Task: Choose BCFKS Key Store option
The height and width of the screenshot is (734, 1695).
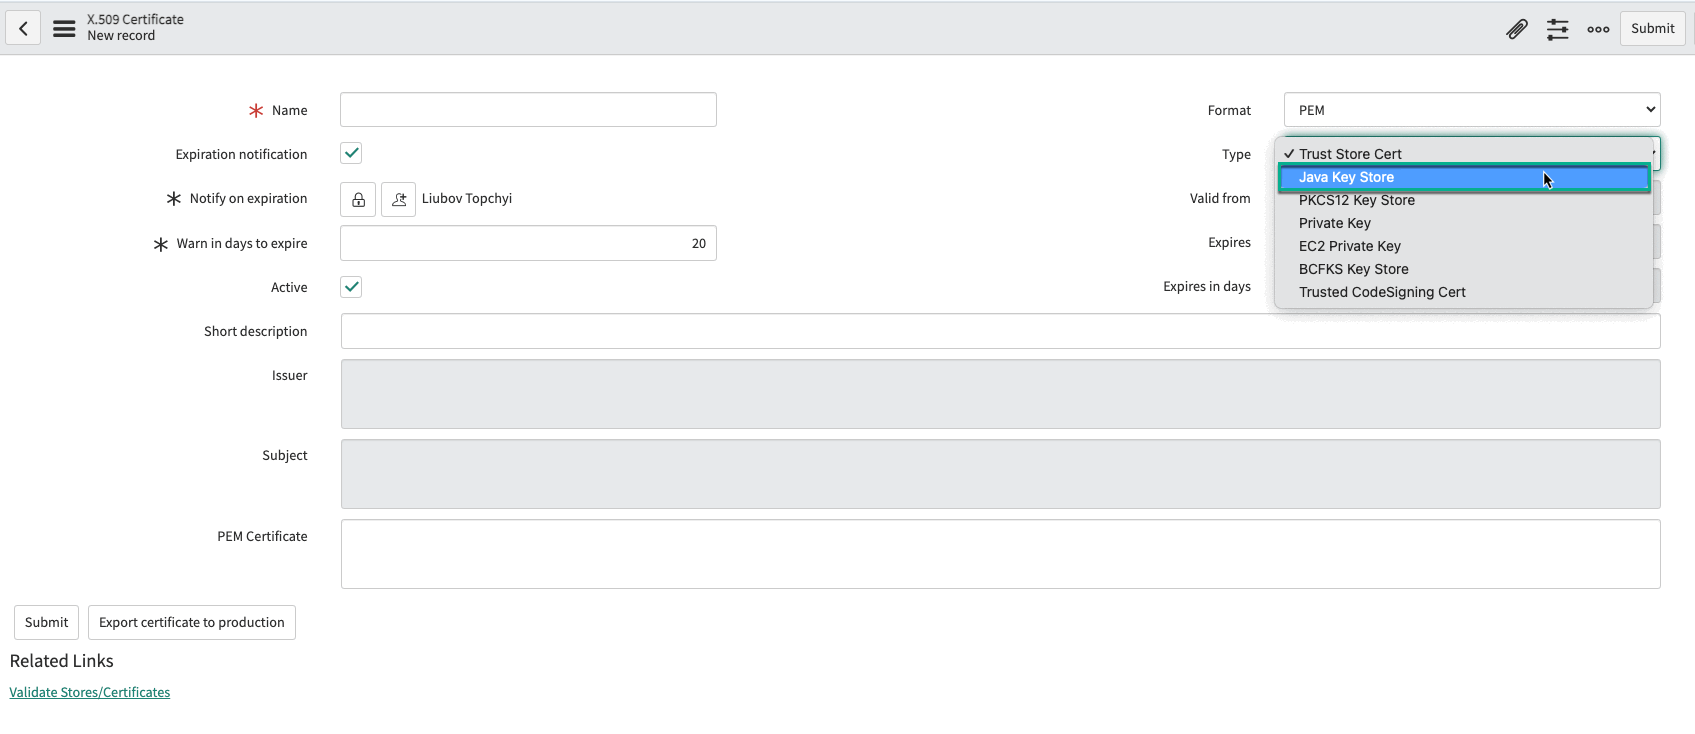Action: click(1353, 269)
